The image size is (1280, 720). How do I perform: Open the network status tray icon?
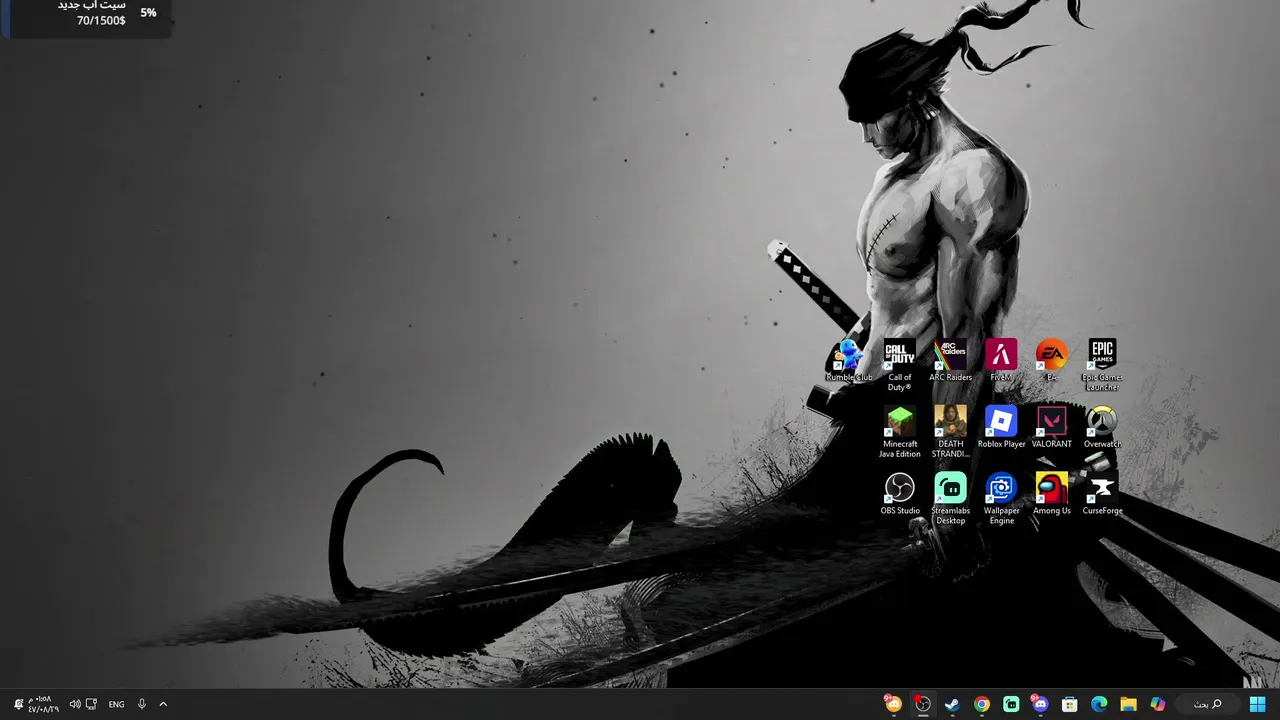tap(92, 704)
